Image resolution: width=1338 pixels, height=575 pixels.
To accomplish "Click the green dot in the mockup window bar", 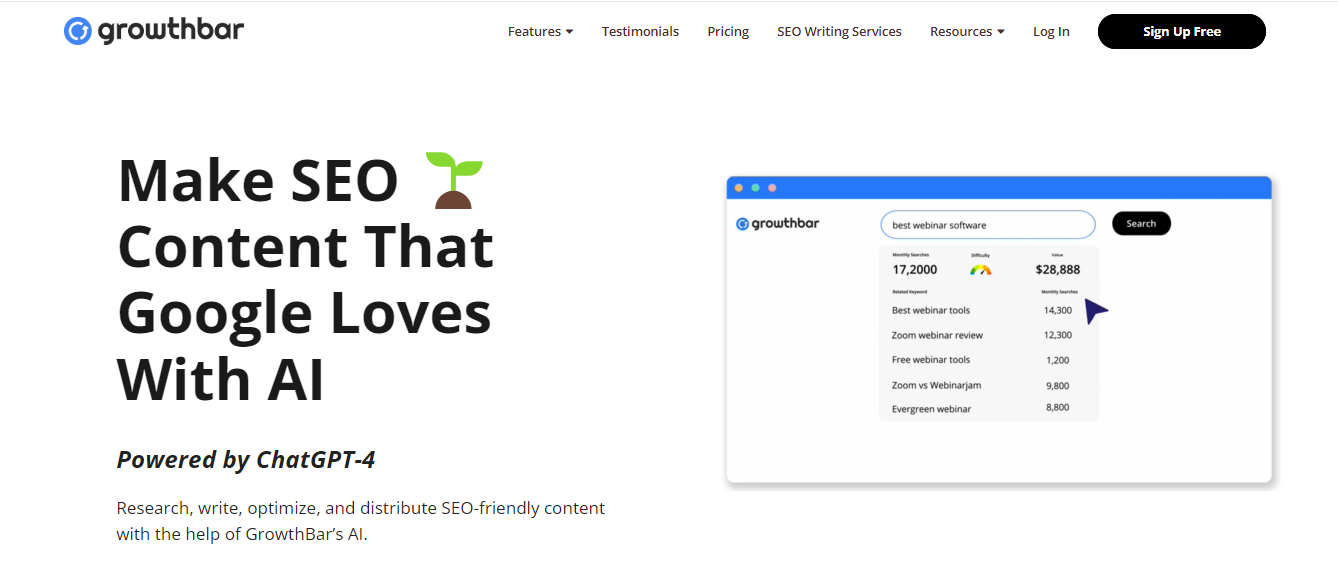I will [x=755, y=188].
